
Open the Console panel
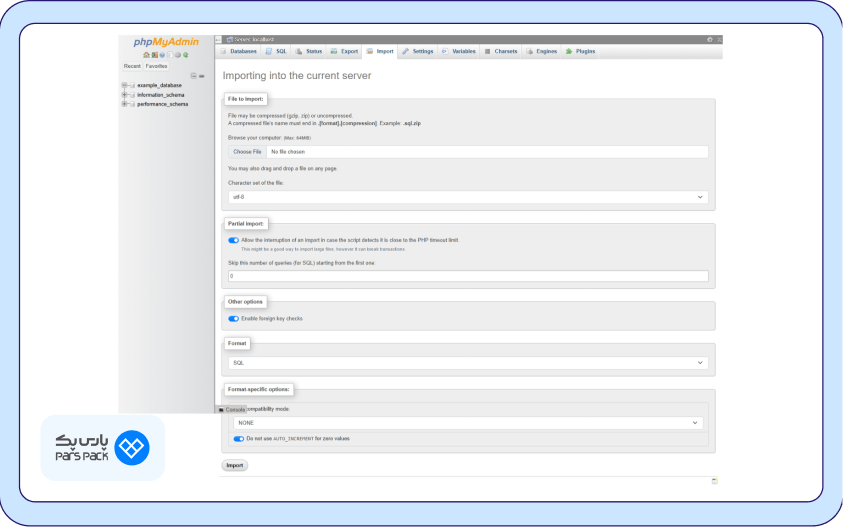232,410
